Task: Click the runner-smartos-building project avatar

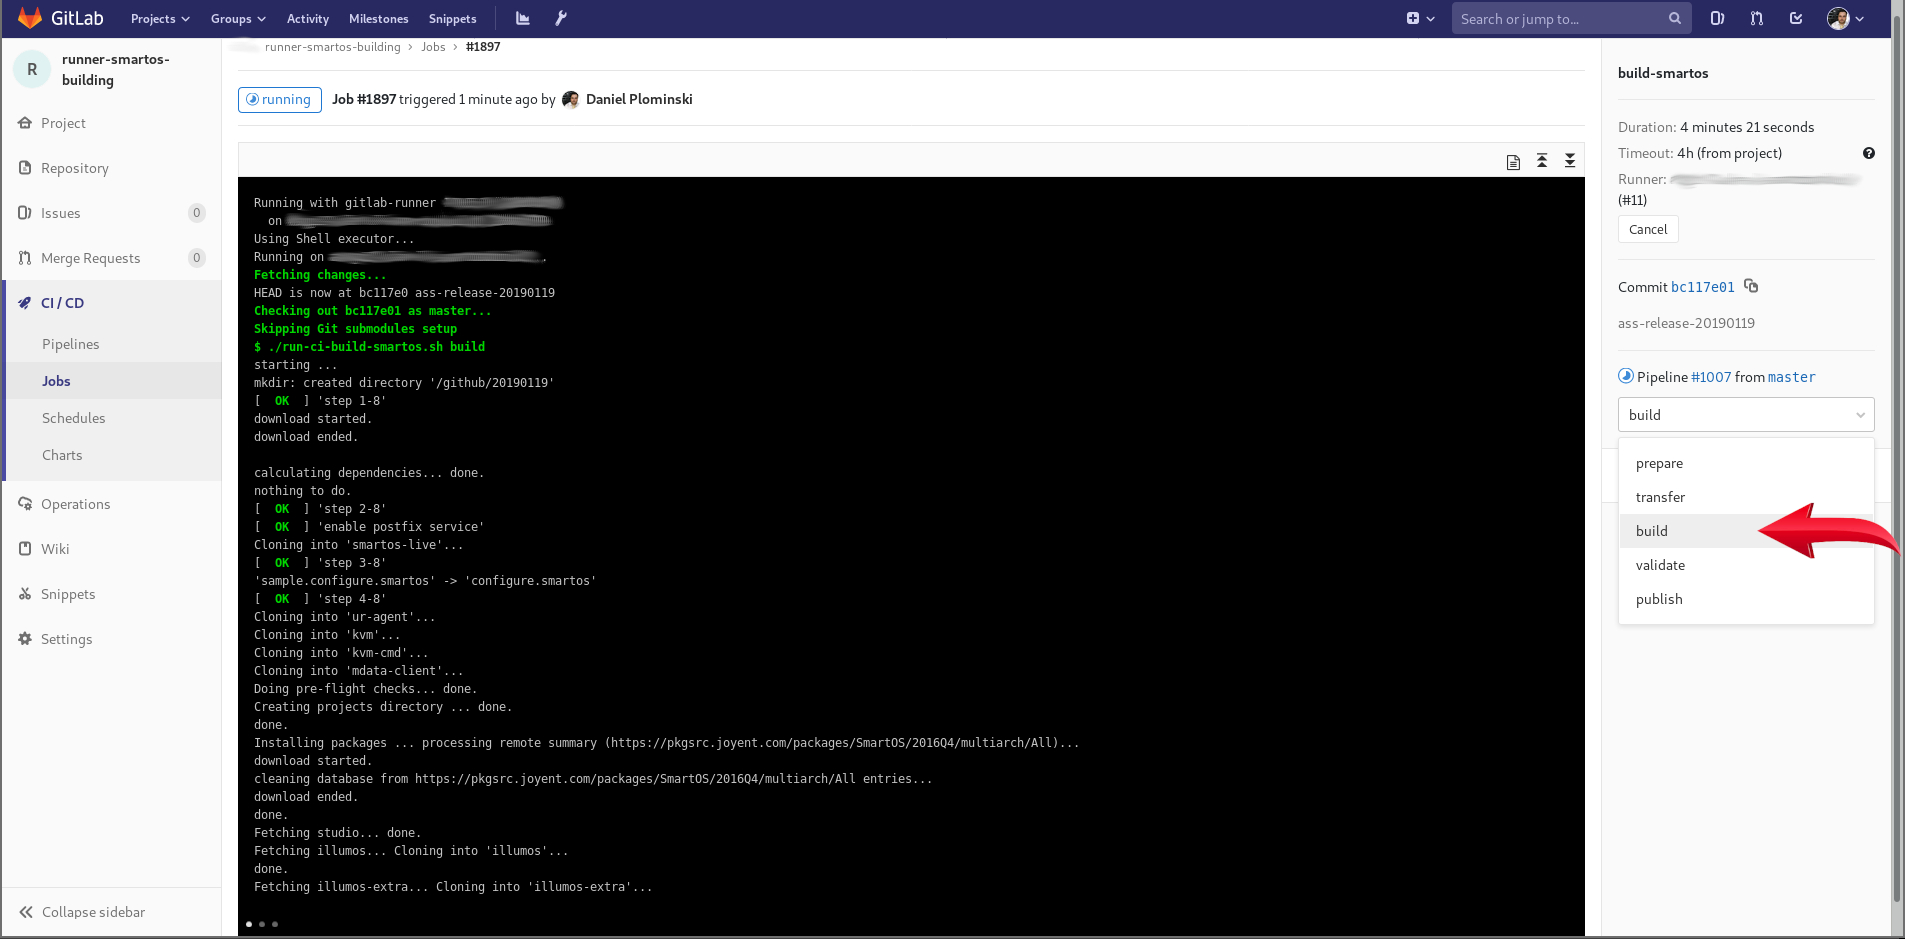Action: (32, 69)
